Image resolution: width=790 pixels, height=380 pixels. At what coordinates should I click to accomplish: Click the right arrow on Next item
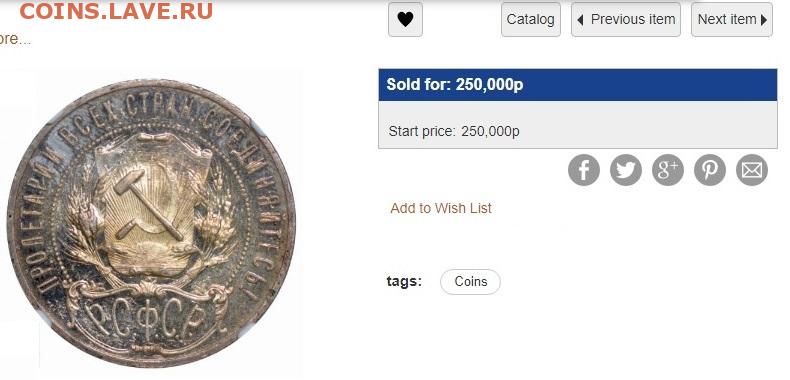(x=764, y=20)
